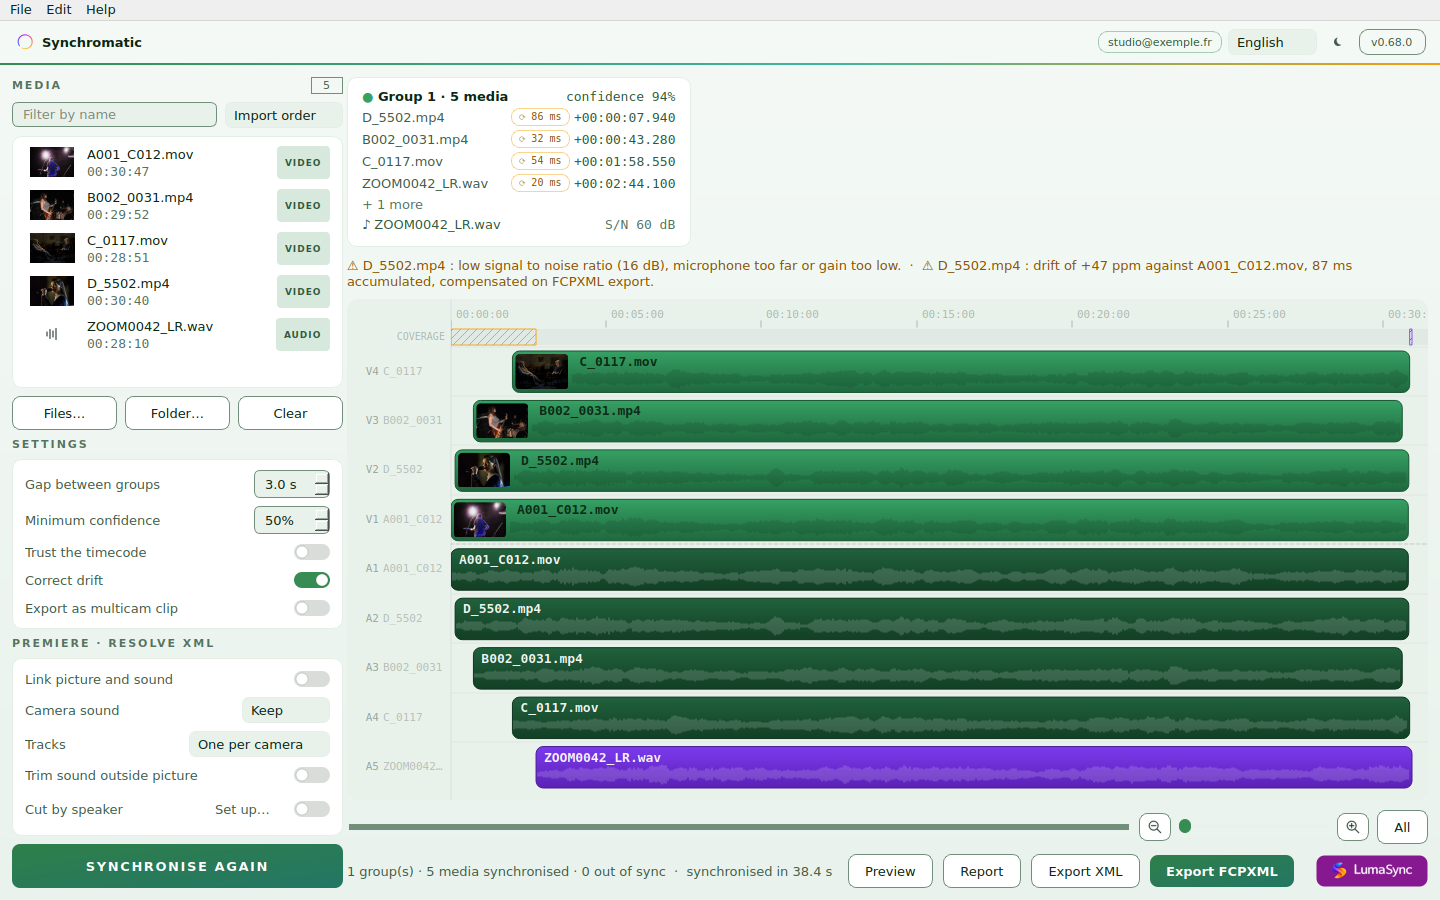Click the Minimum confidence stepper arrows

(322, 520)
